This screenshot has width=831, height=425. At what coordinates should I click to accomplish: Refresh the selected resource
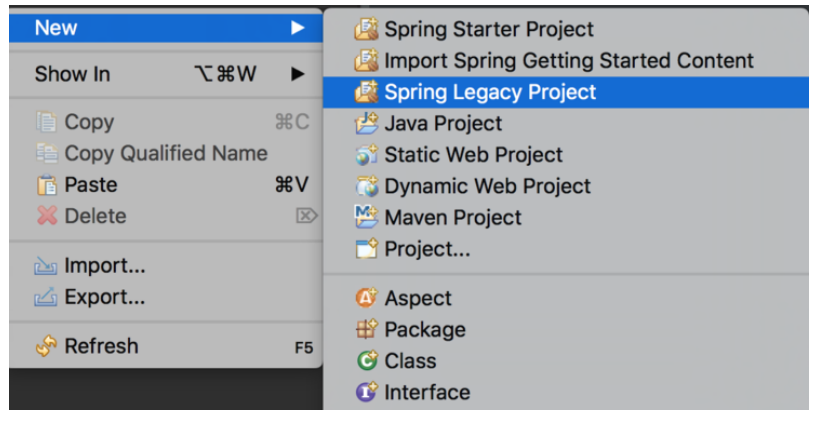pos(101,346)
